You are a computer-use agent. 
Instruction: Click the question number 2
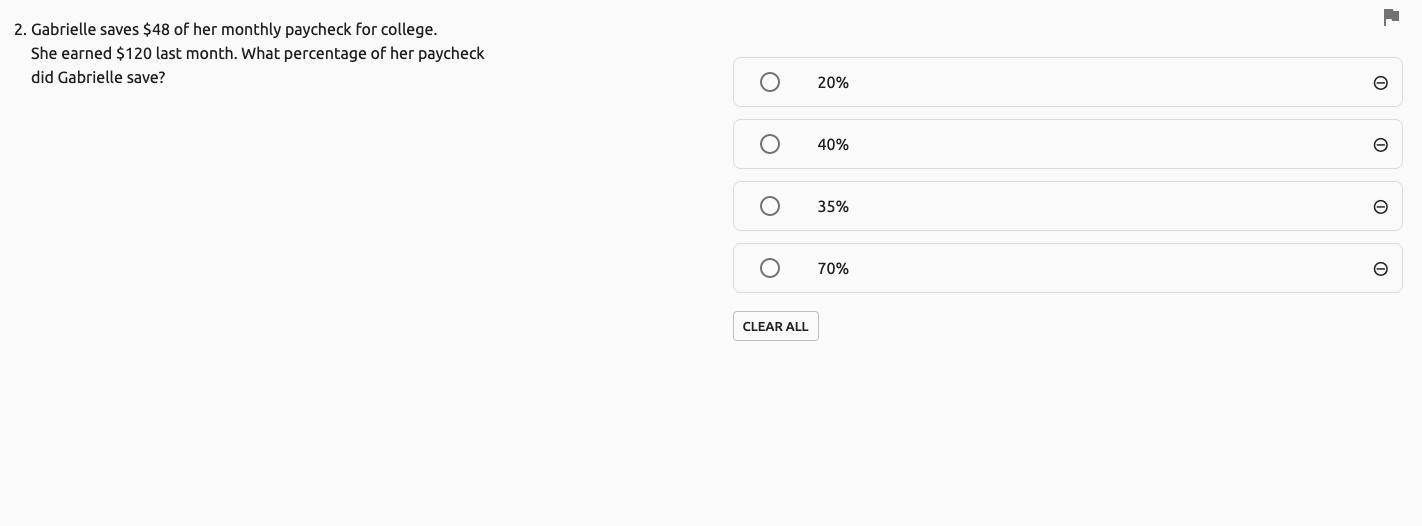[x=20, y=30]
